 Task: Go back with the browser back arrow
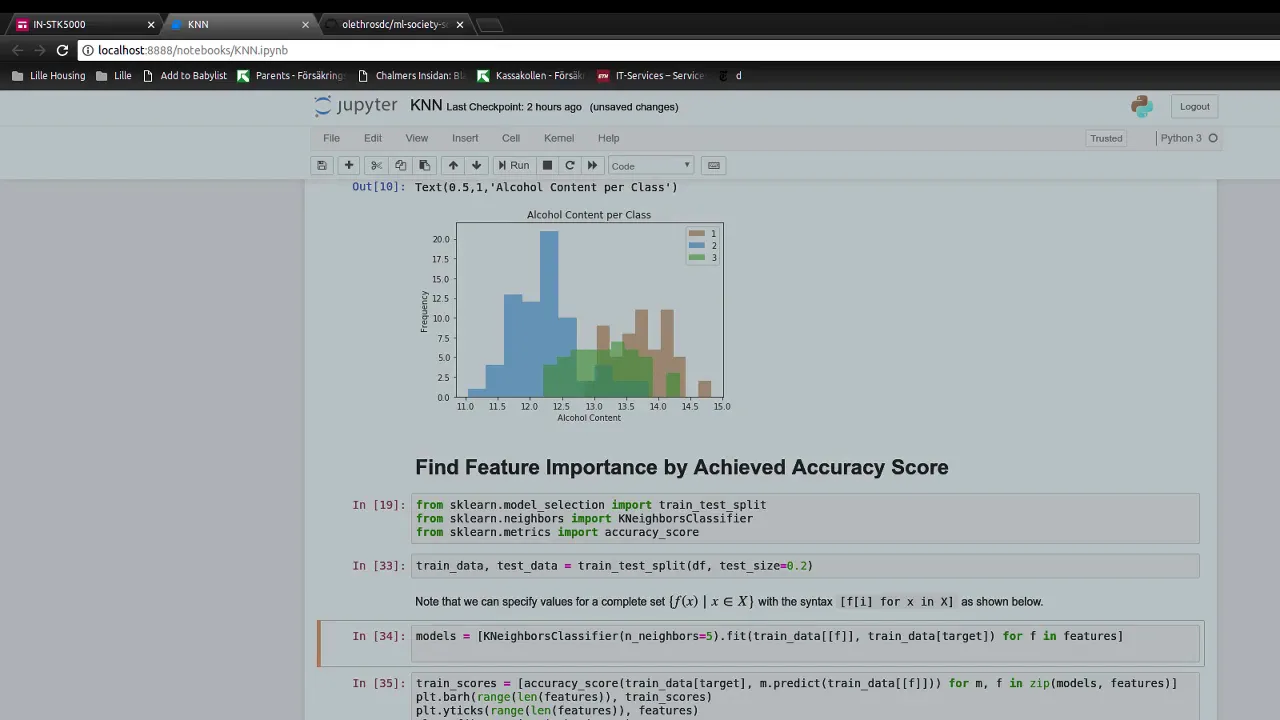pyautogui.click(x=17, y=50)
